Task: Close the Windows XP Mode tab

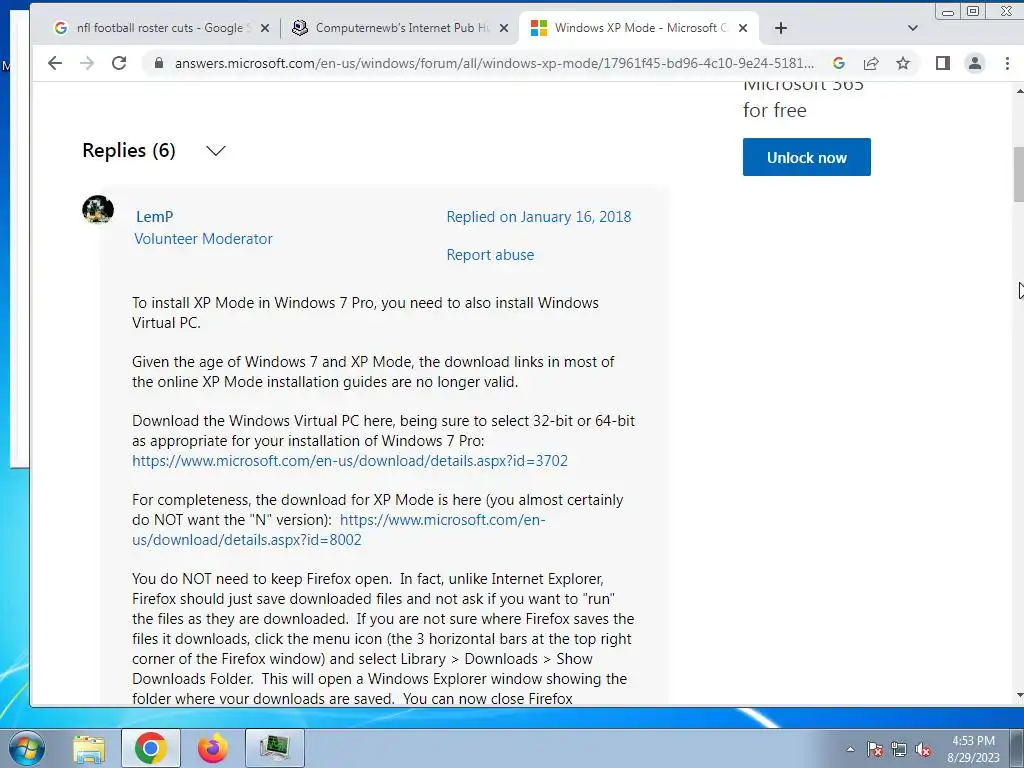Action: (743, 28)
